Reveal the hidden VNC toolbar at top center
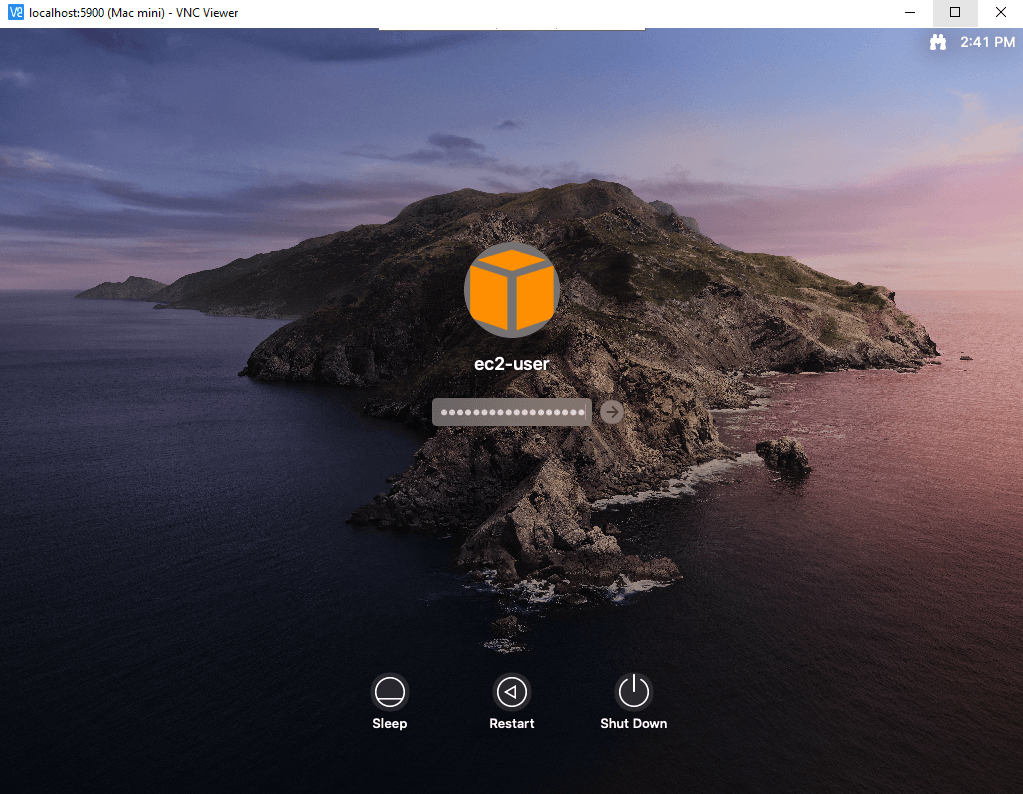The width and height of the screenshot is (1023, 794). click(511, 27)
